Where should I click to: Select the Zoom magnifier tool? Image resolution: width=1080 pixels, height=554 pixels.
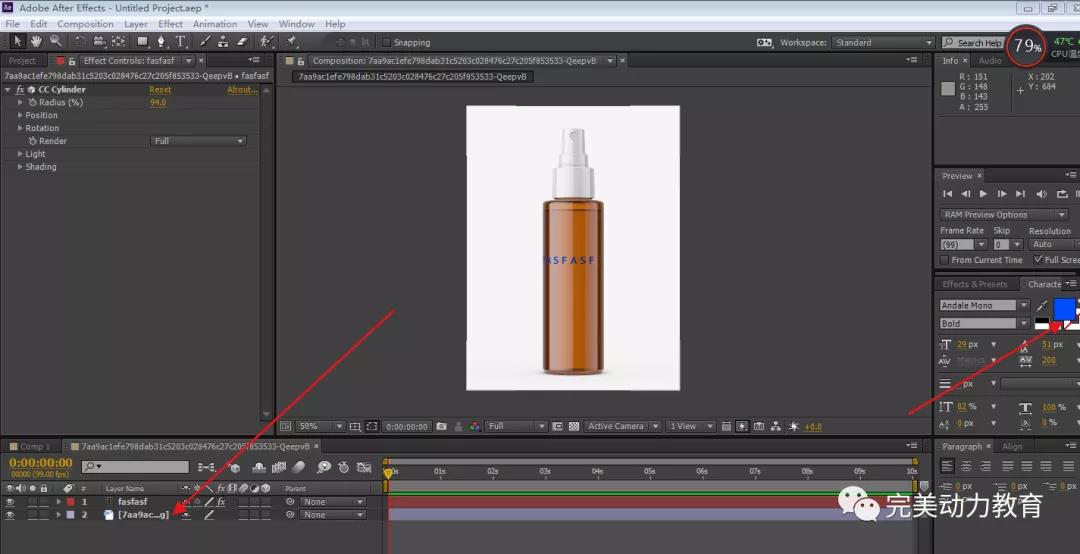click(x=55, y=42)
